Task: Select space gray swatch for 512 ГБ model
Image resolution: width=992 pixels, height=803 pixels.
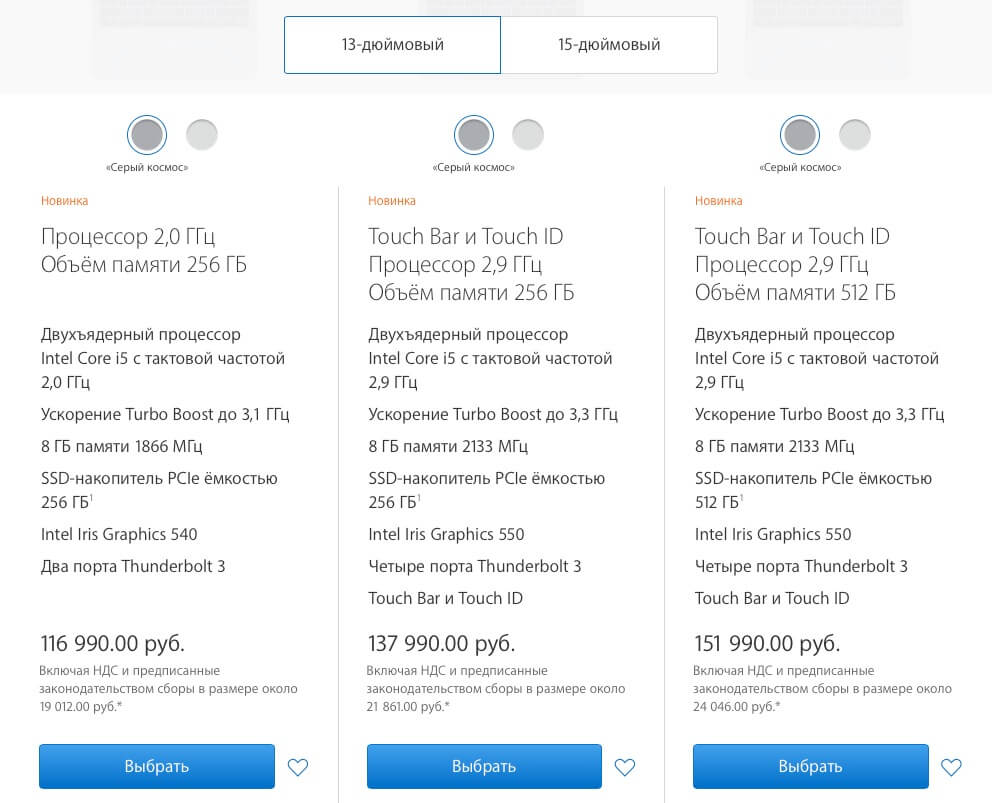Action: tap(800, 135)
